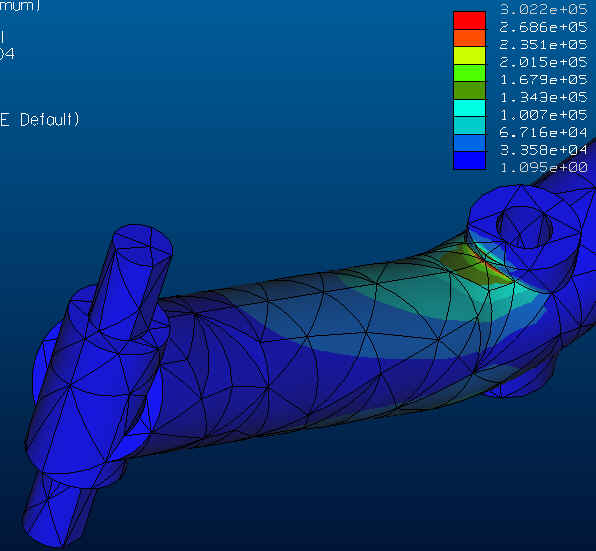Screen dimensions: 596x551
Task: Click the legend value 3.358e+04
Action: point(544,150)
